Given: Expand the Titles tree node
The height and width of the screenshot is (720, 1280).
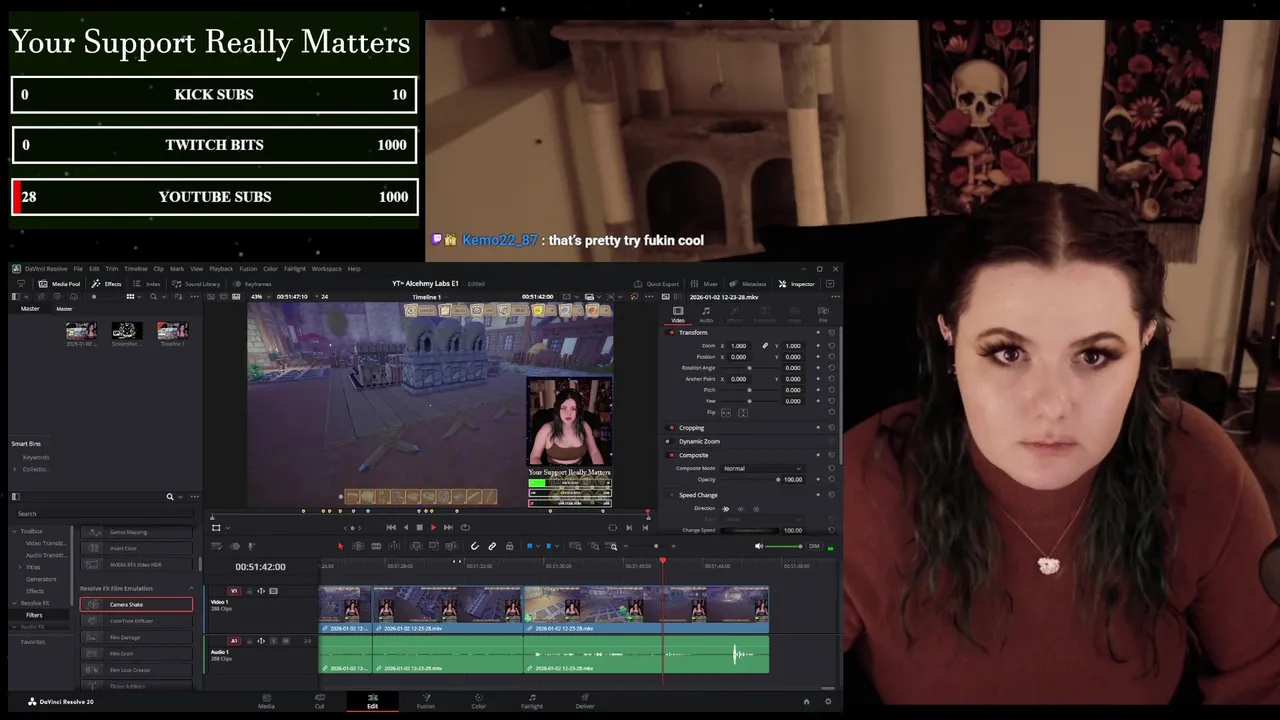Looking at the screenshot, I should point(20,567).
